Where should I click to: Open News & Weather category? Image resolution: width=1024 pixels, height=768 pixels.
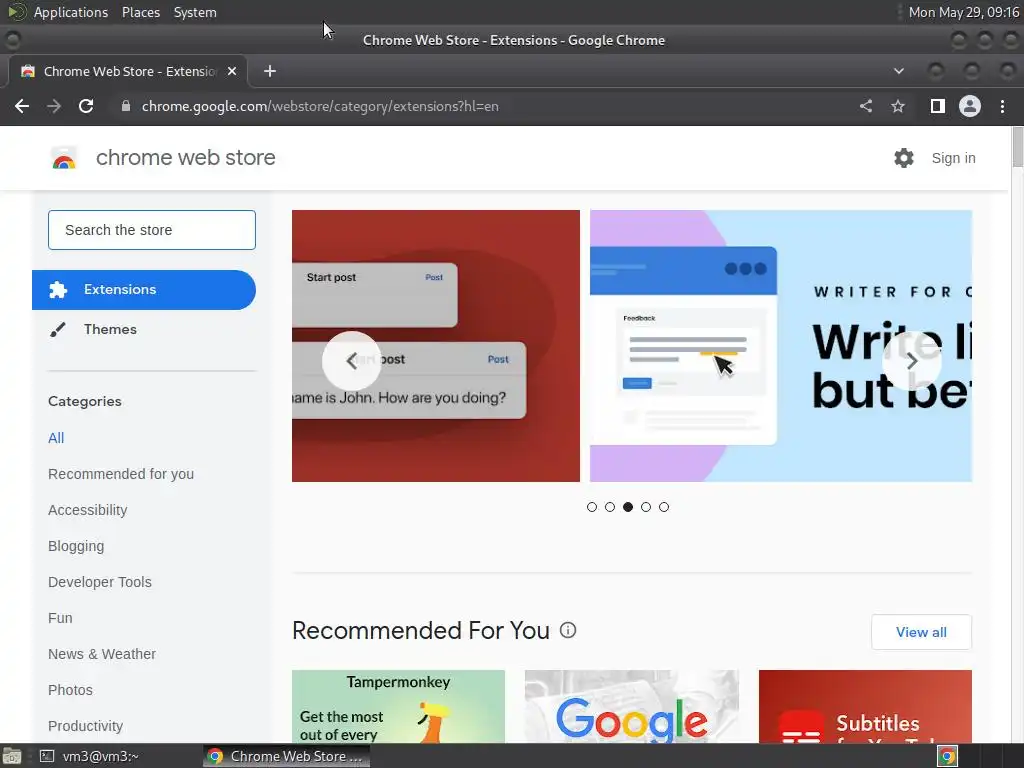click(x=102, y=654)
